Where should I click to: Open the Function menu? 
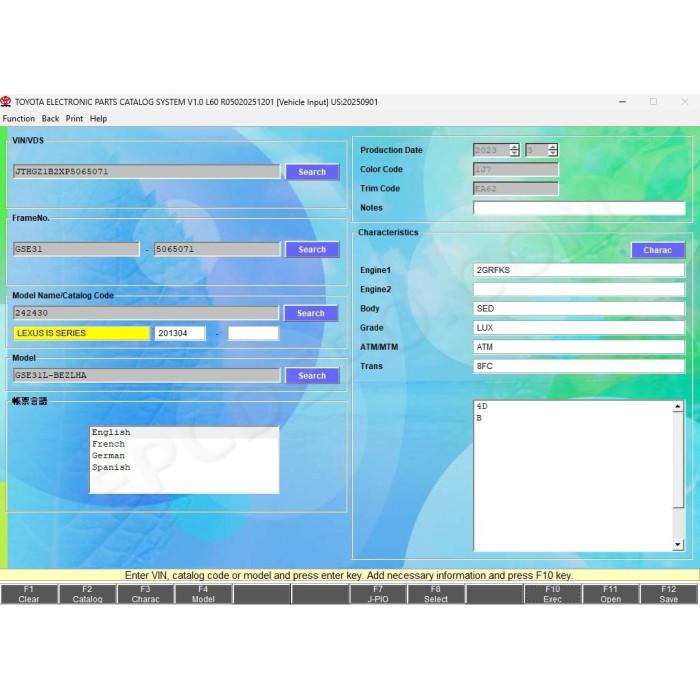pyautogui.click(x=19, y=119)
